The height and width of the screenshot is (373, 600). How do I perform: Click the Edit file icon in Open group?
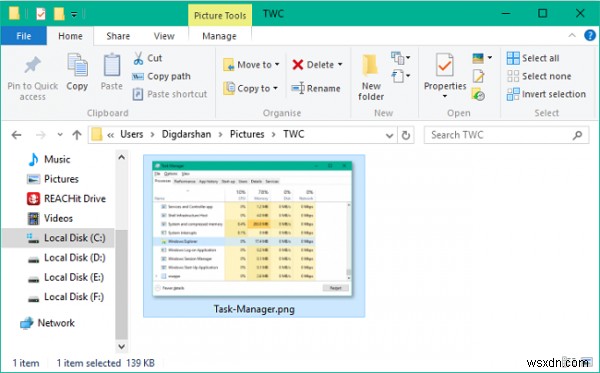tap(478, 76)
